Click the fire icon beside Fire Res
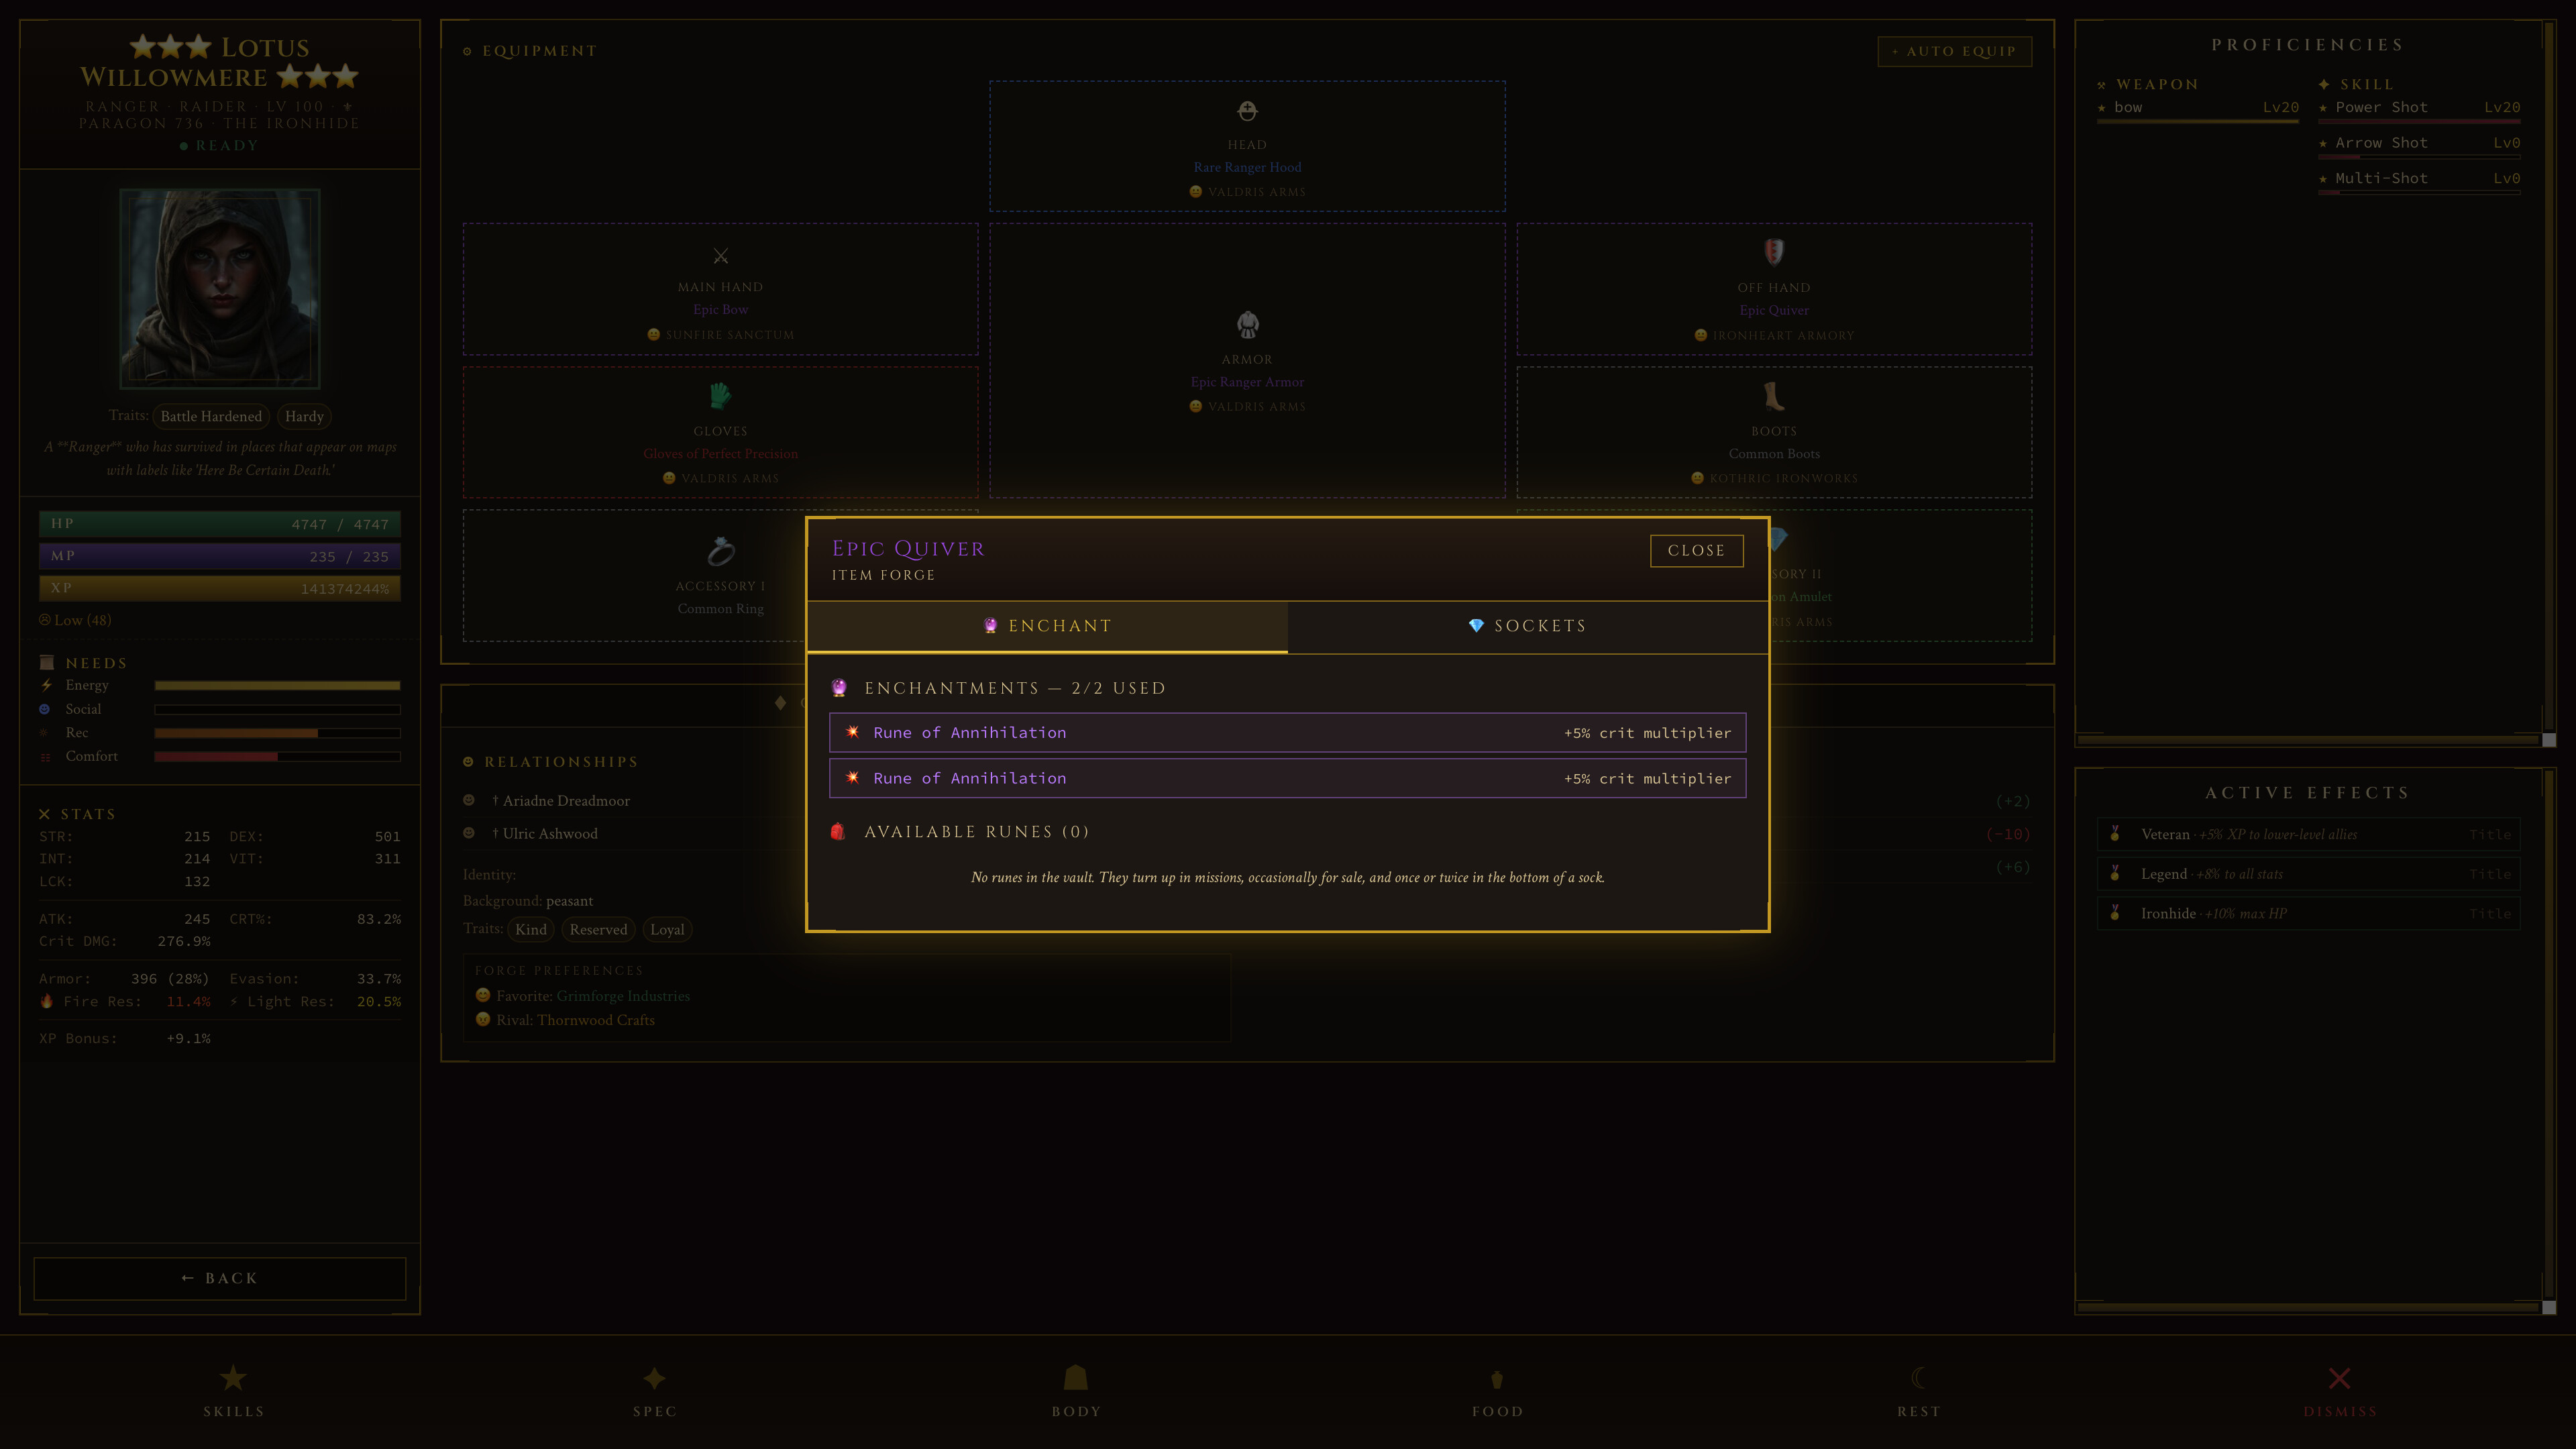The image size is (2576, 1449). click(x=46, y=1001)
